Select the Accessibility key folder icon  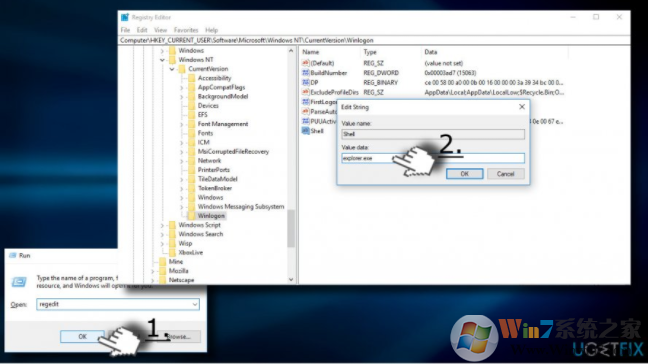tap(192, 78)
